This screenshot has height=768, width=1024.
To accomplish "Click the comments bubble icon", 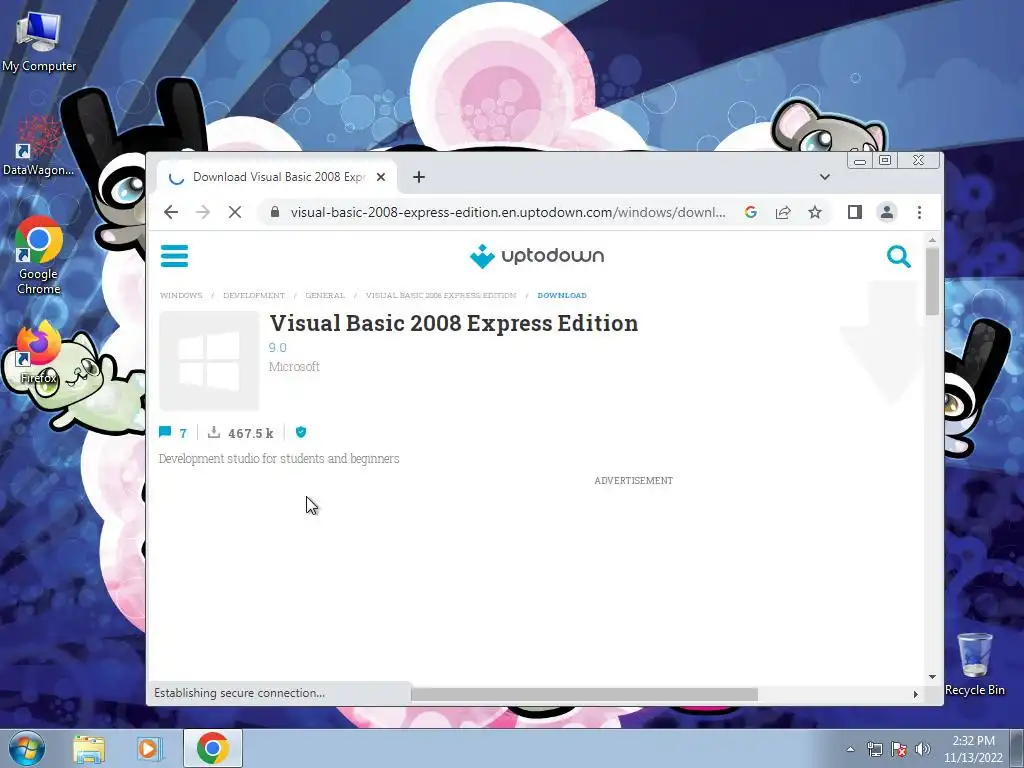I will (x=165, y=432).
